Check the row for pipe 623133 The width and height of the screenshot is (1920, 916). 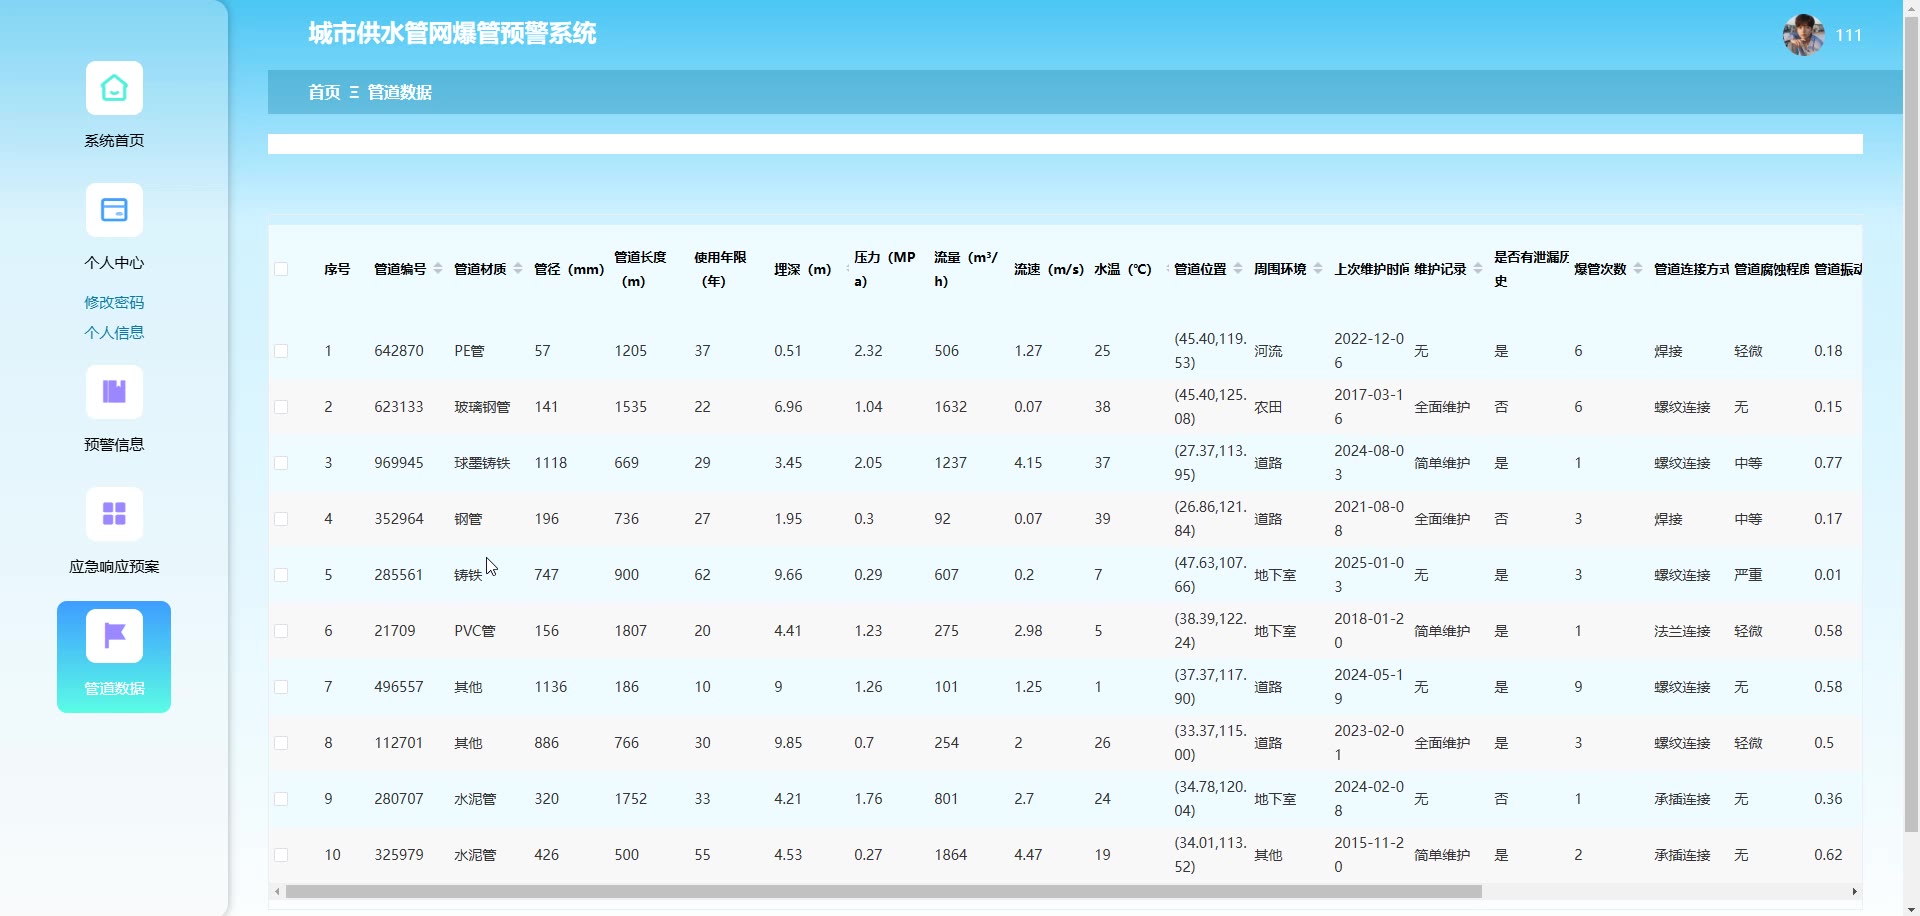281,407
